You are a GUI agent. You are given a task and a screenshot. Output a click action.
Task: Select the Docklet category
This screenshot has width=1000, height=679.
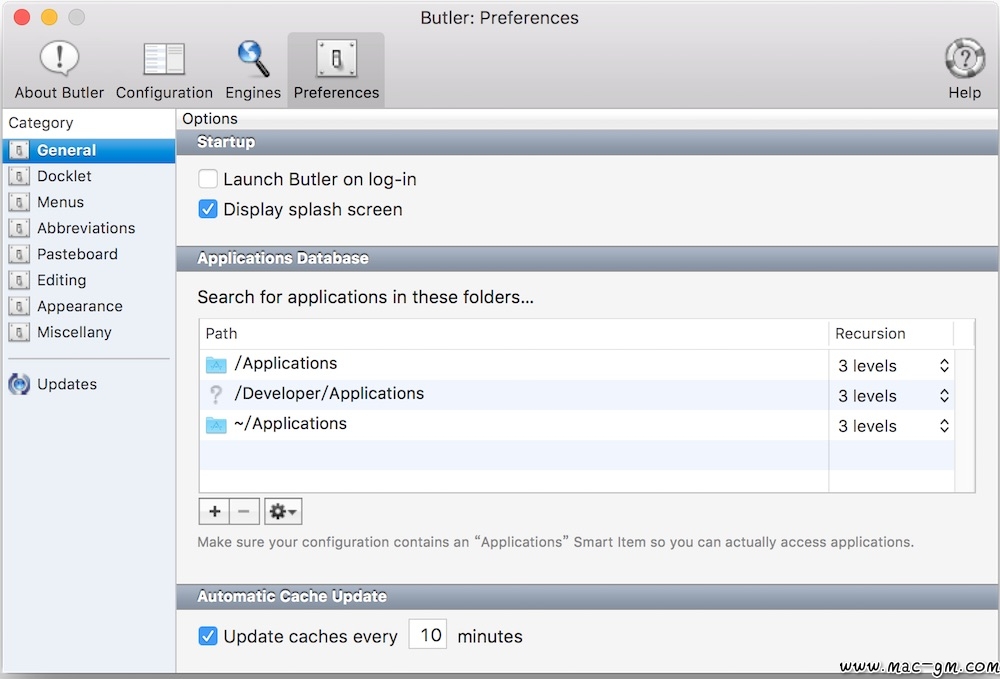[x=89, y=176]
